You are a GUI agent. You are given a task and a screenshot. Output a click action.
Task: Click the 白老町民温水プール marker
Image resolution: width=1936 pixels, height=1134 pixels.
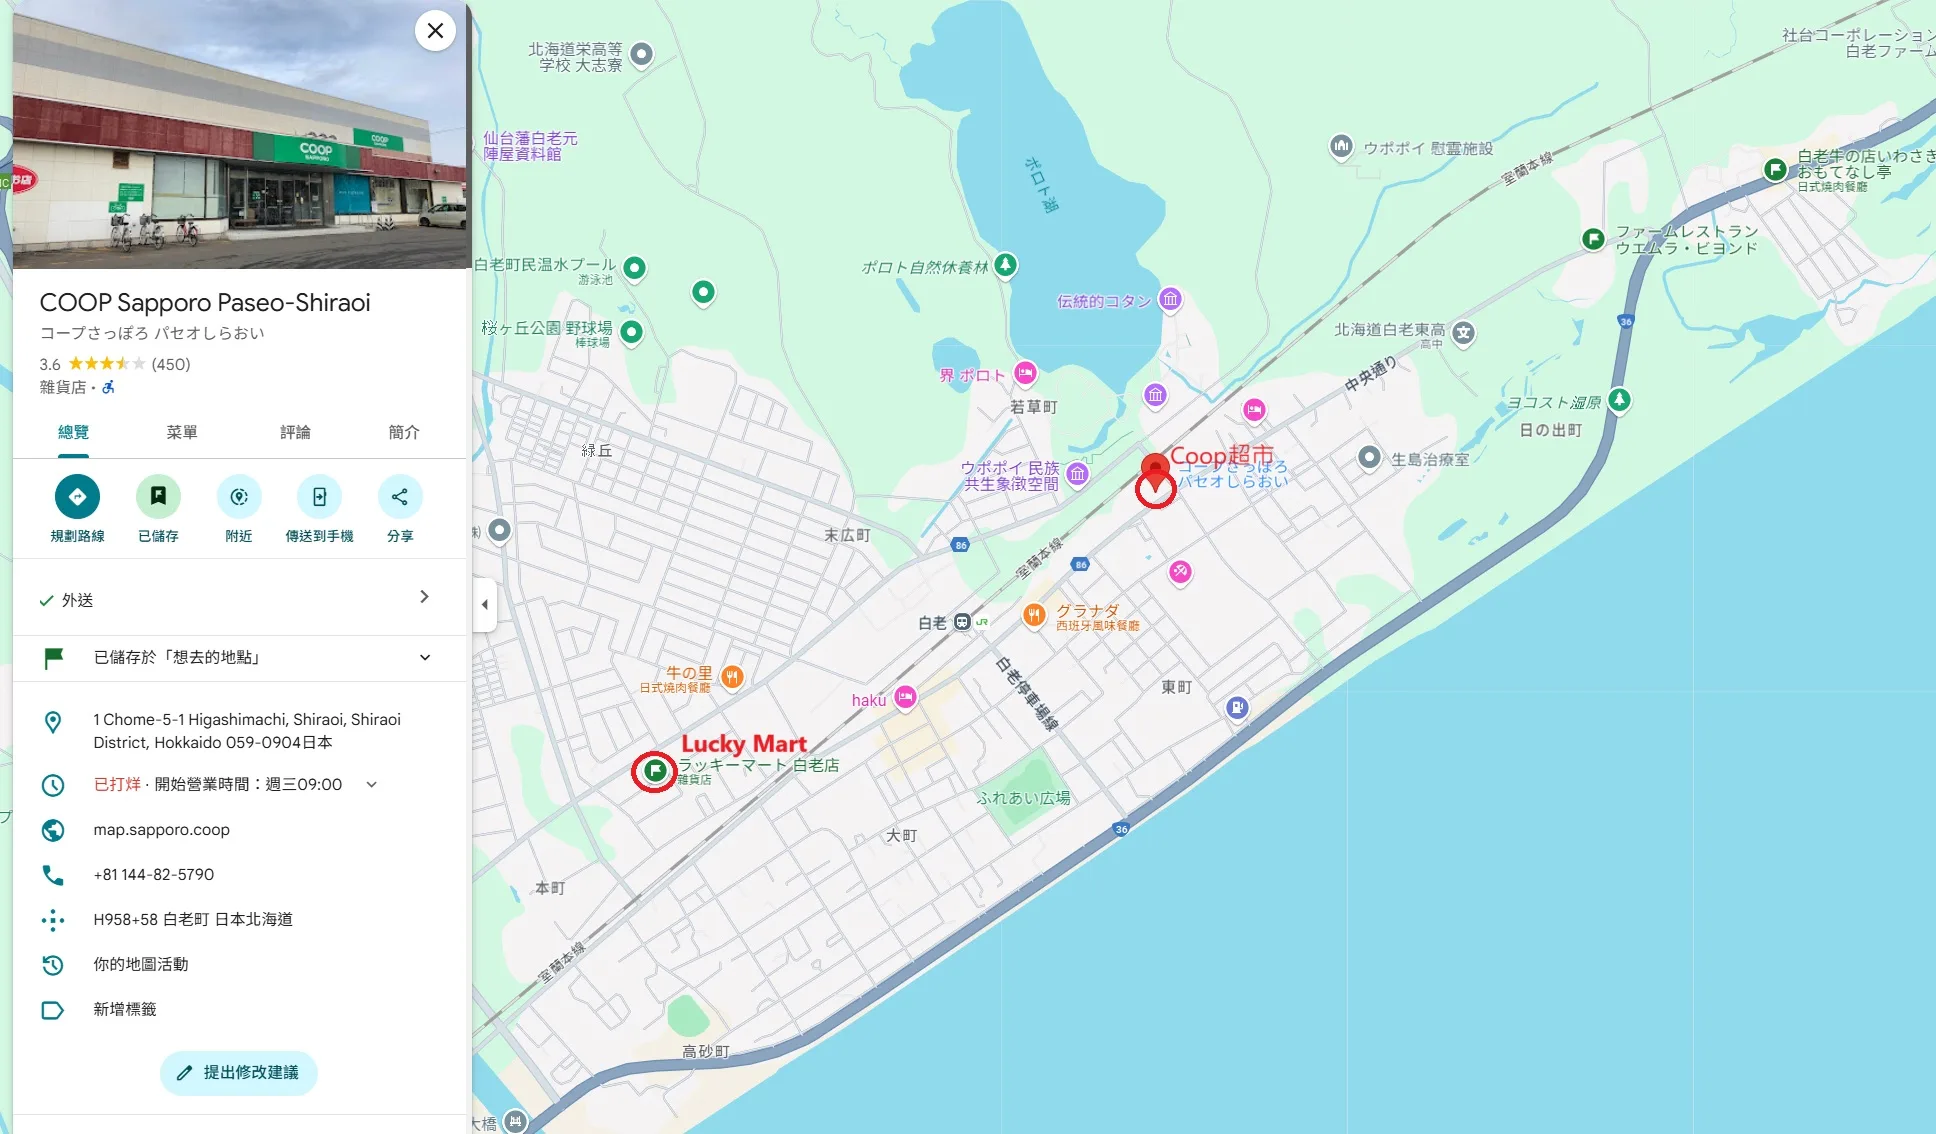634,268
